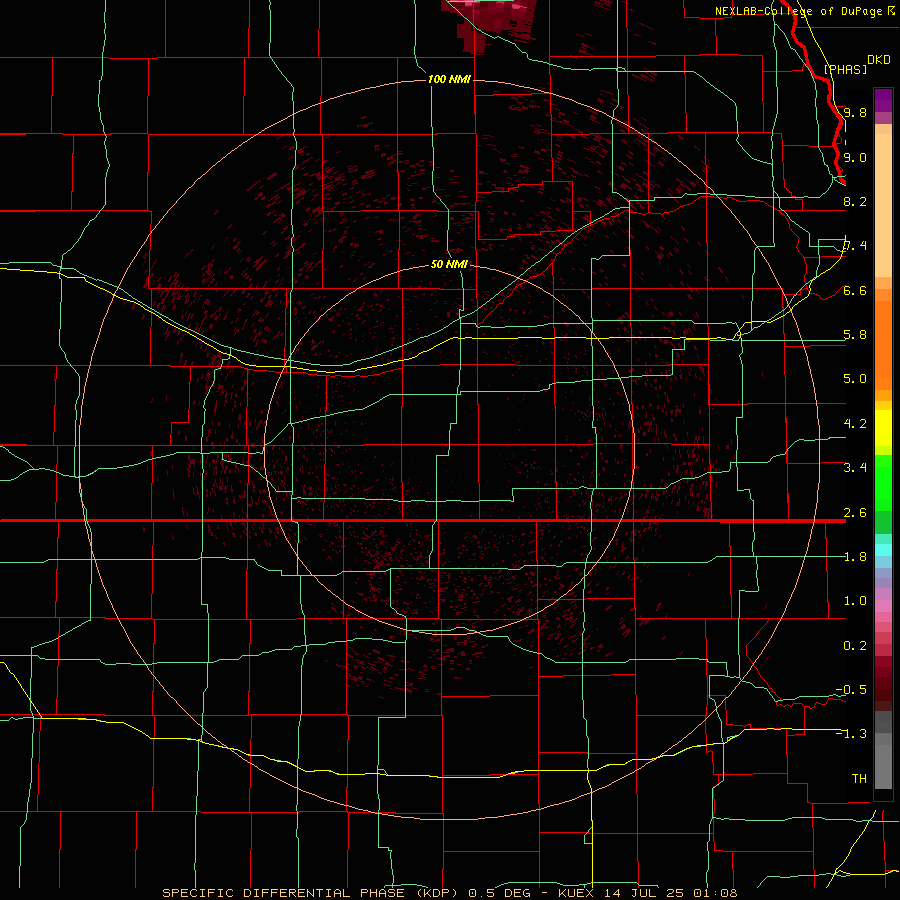Image resolution: width=900 pixels, height=900 pixels.
Task: Click the 50 NMI range ring label
Action: [x=449, y=265]
